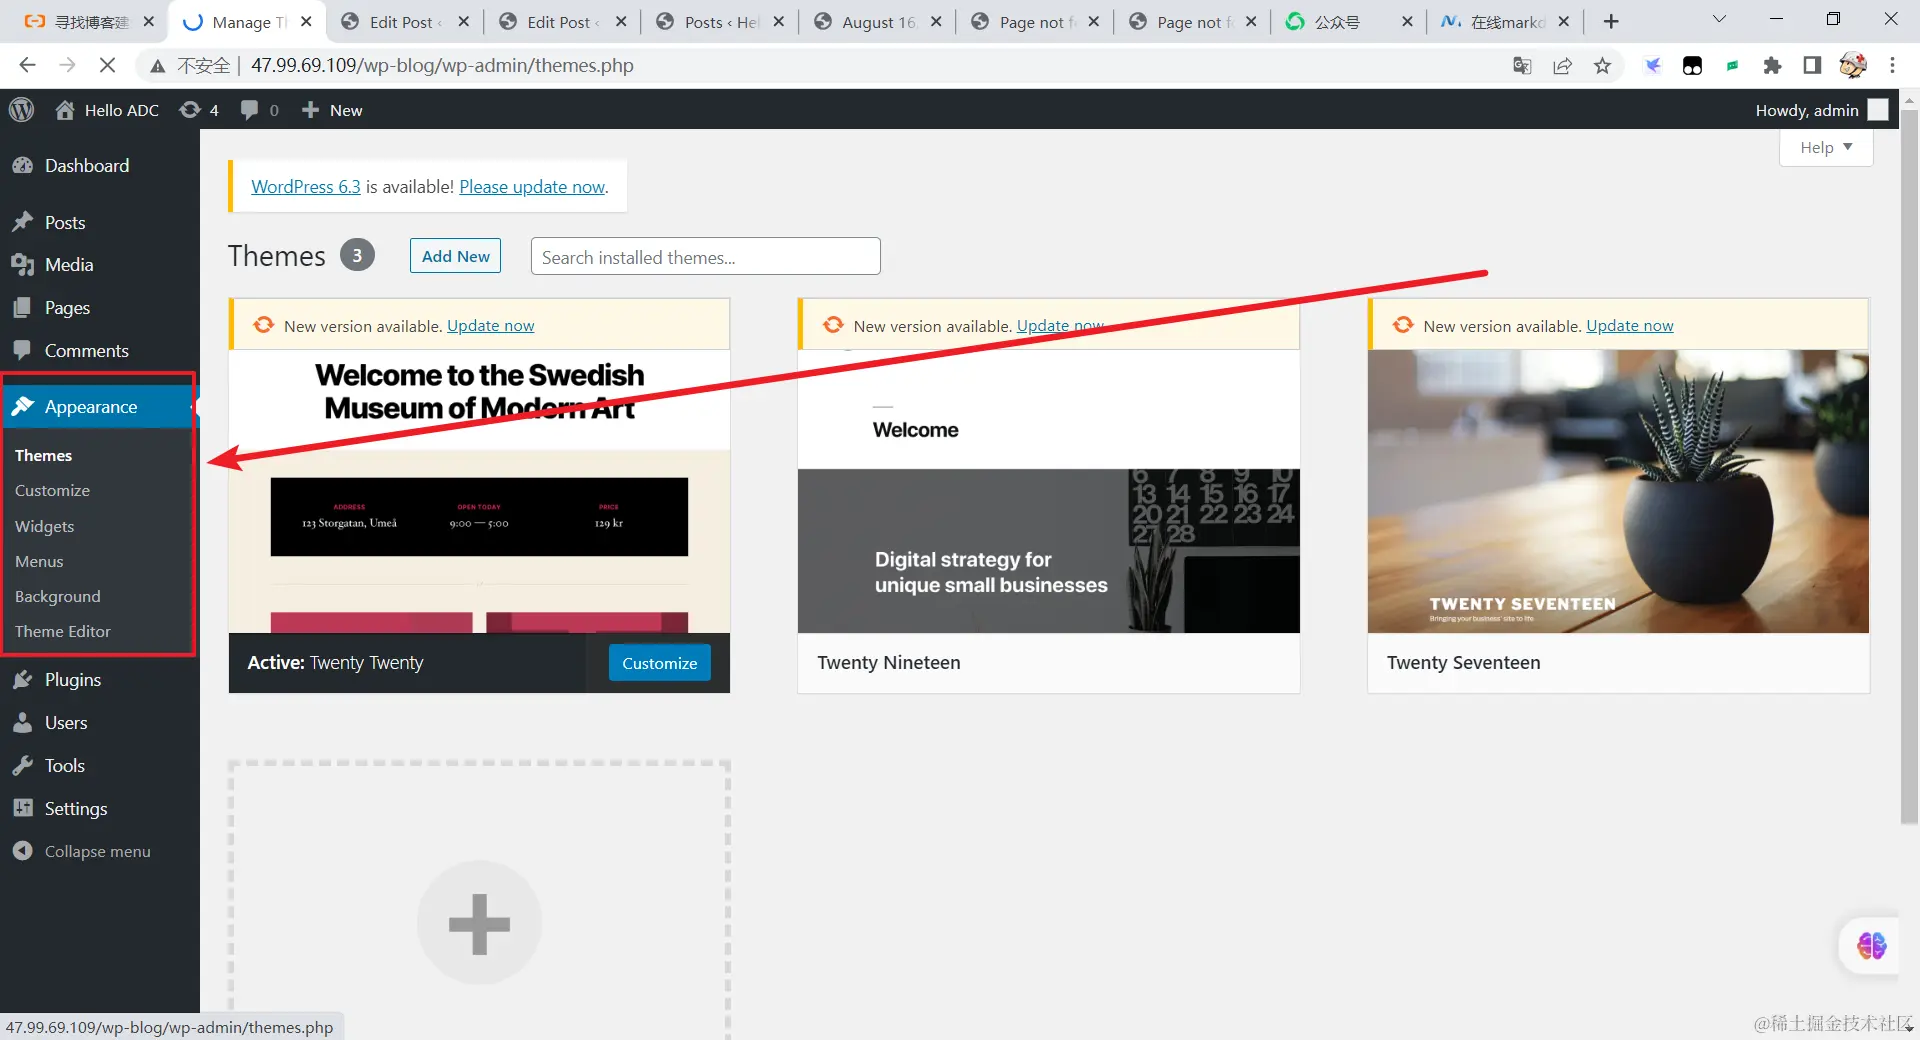Click the translate page icon
Image resolution: width=1920 pixels, height=1040 pixels.
pos(1522,65)
